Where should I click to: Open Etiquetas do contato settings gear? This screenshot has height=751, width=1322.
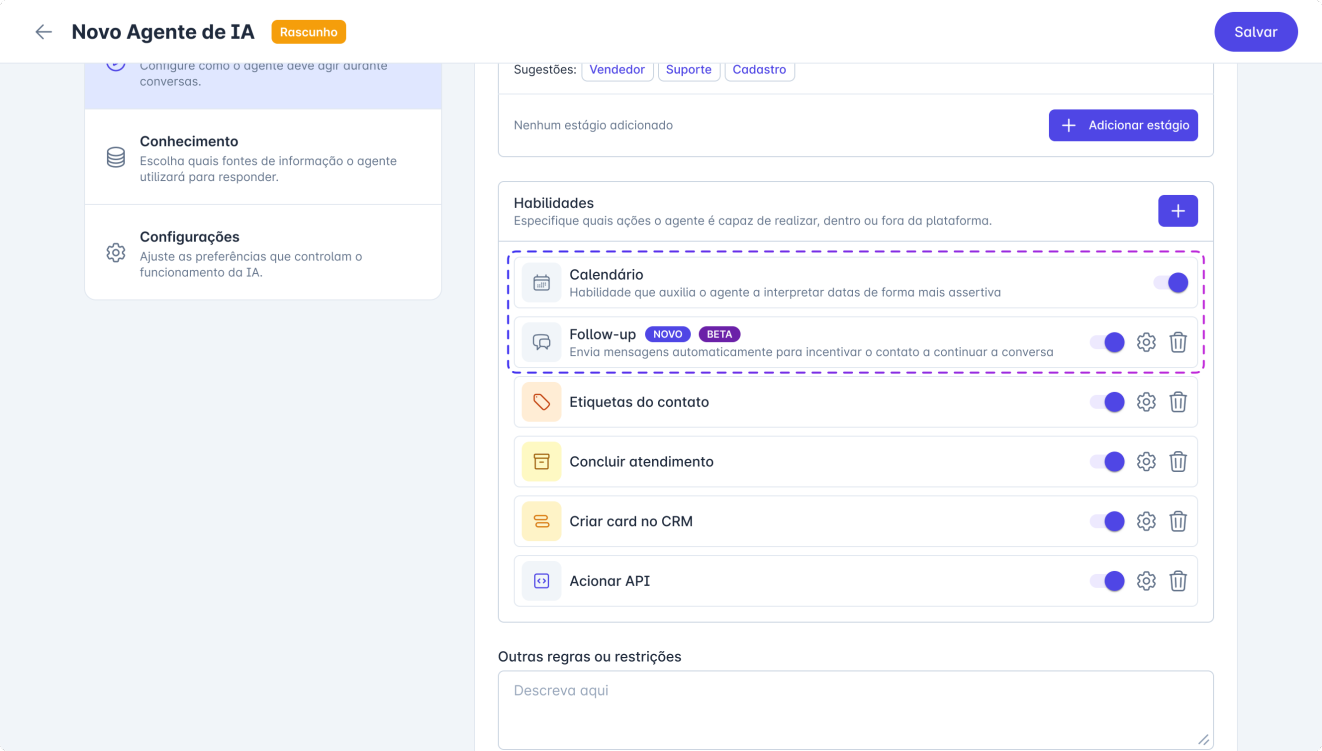tap(1146, 402)
